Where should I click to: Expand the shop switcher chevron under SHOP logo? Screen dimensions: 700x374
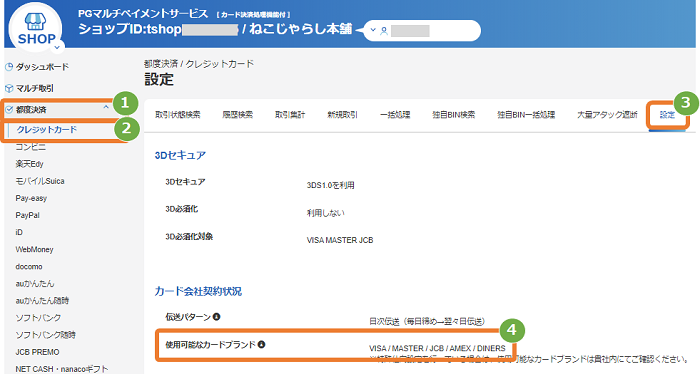coord(57,47)
